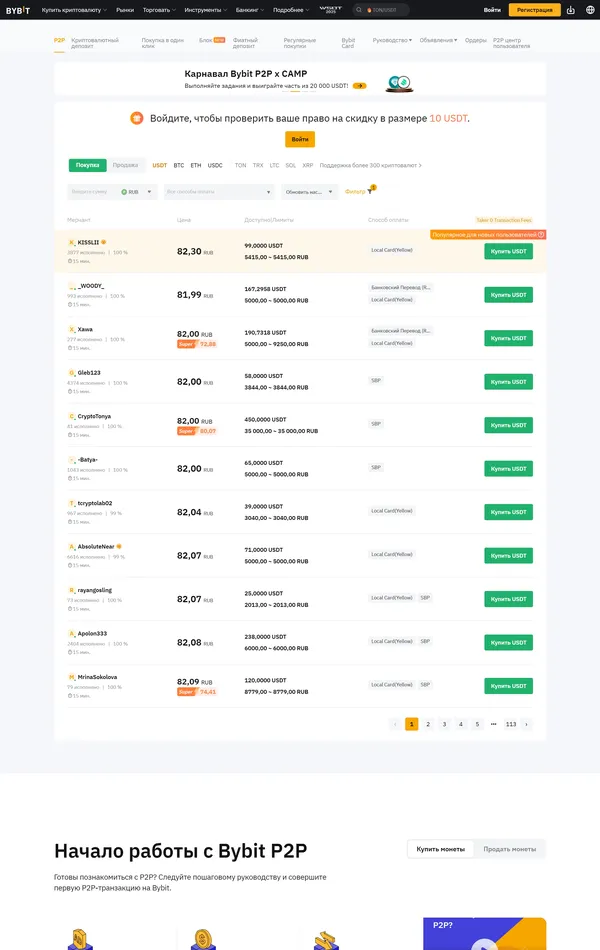Expand Инструменты header menu

click(206, 10)
